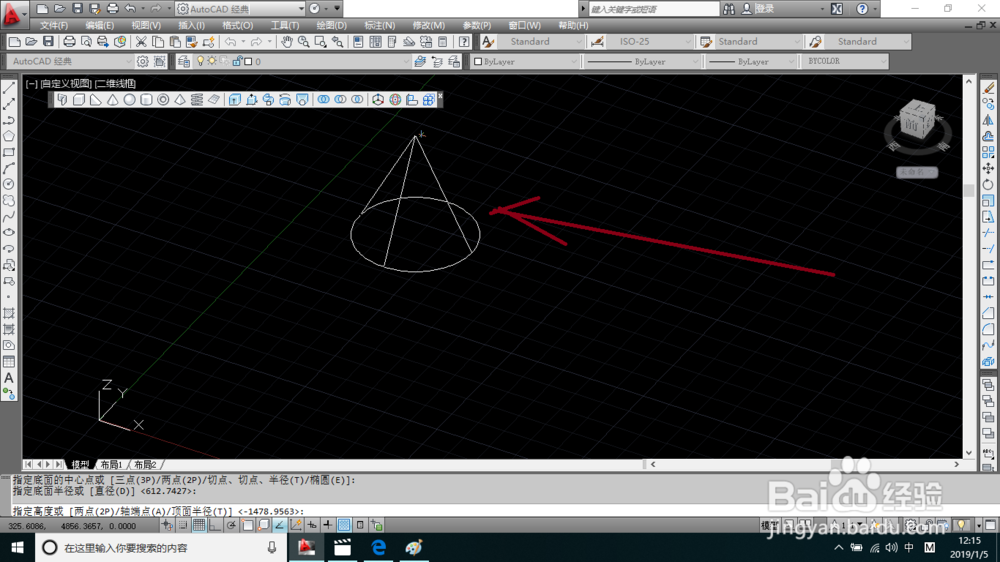Screen dimensions: 1000x562
Task: Toggle Snap Mode in status bar
Action: tap(183, 525)
